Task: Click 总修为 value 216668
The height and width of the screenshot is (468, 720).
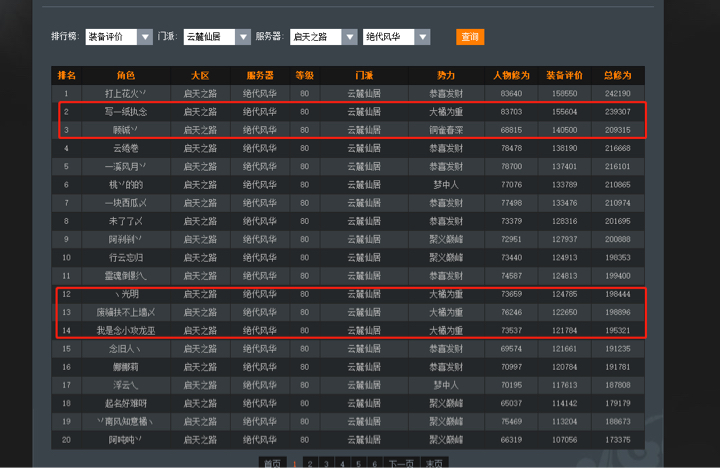Action: [x=618, y=148]
